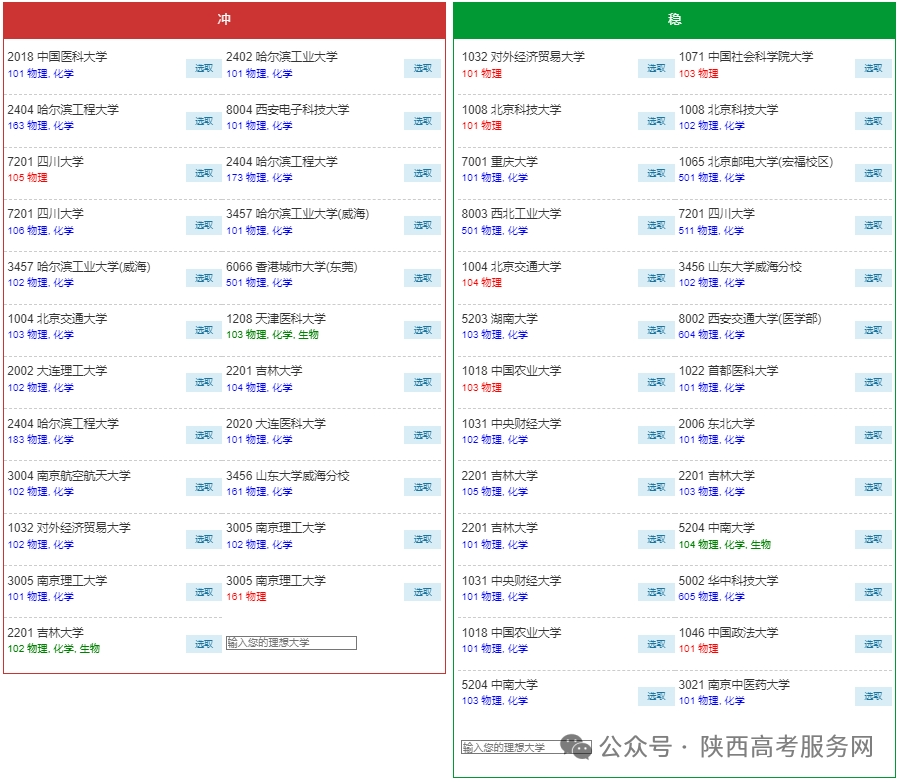The height and width of the screenshot is (782, 902).
Task: Choose 选取 beside 8003 西北工业大学
Action: (x=656, y=226)
